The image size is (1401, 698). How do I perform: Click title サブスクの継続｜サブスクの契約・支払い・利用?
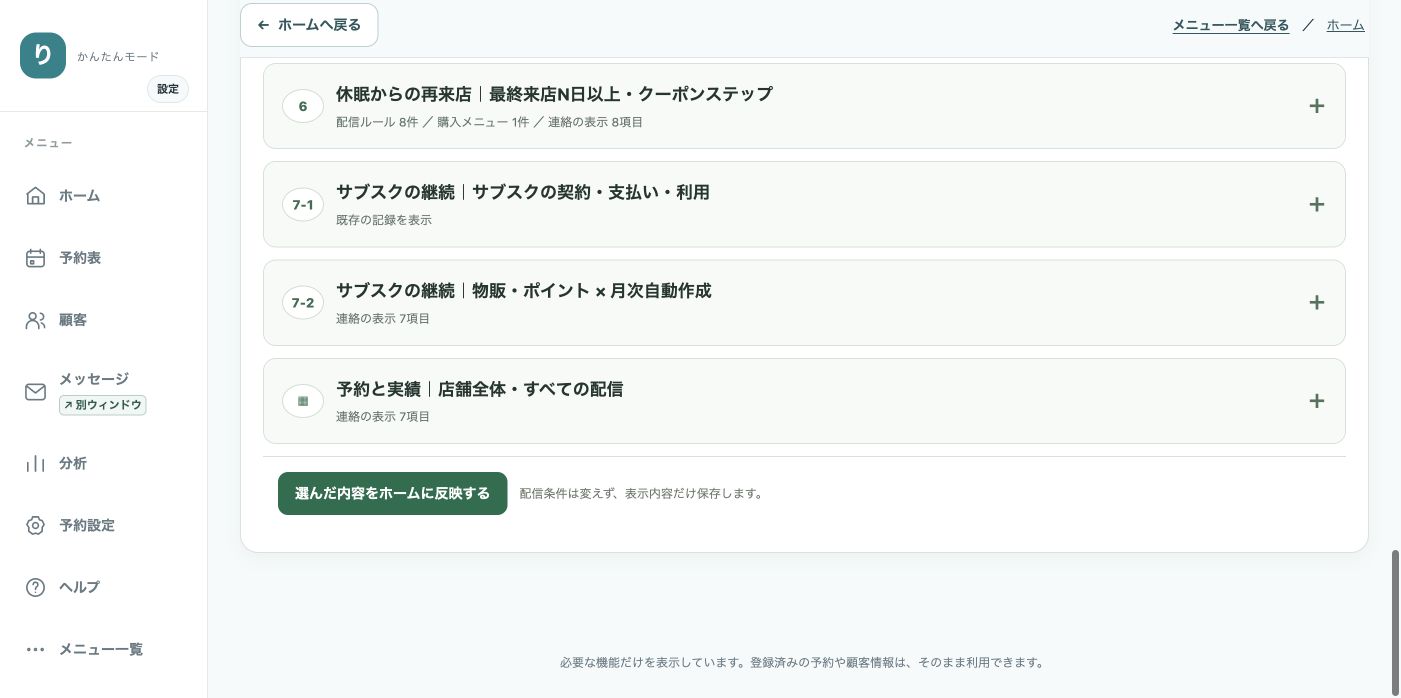[x=523, y=192]
